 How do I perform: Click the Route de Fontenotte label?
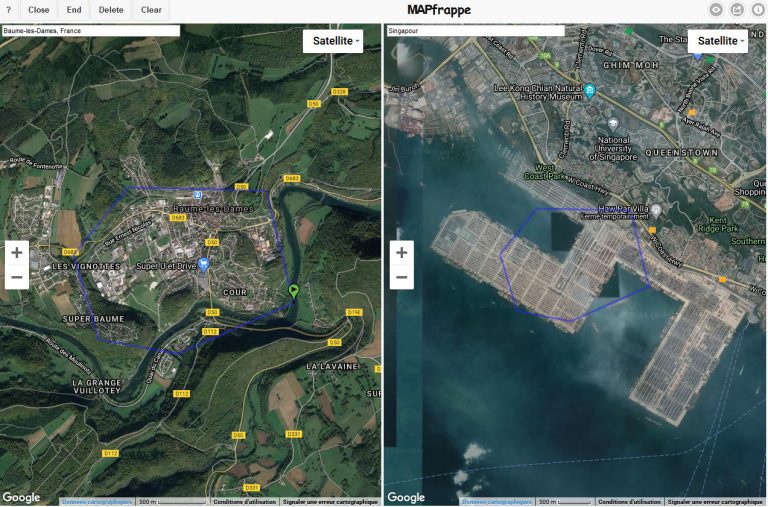tap(36, 163)
